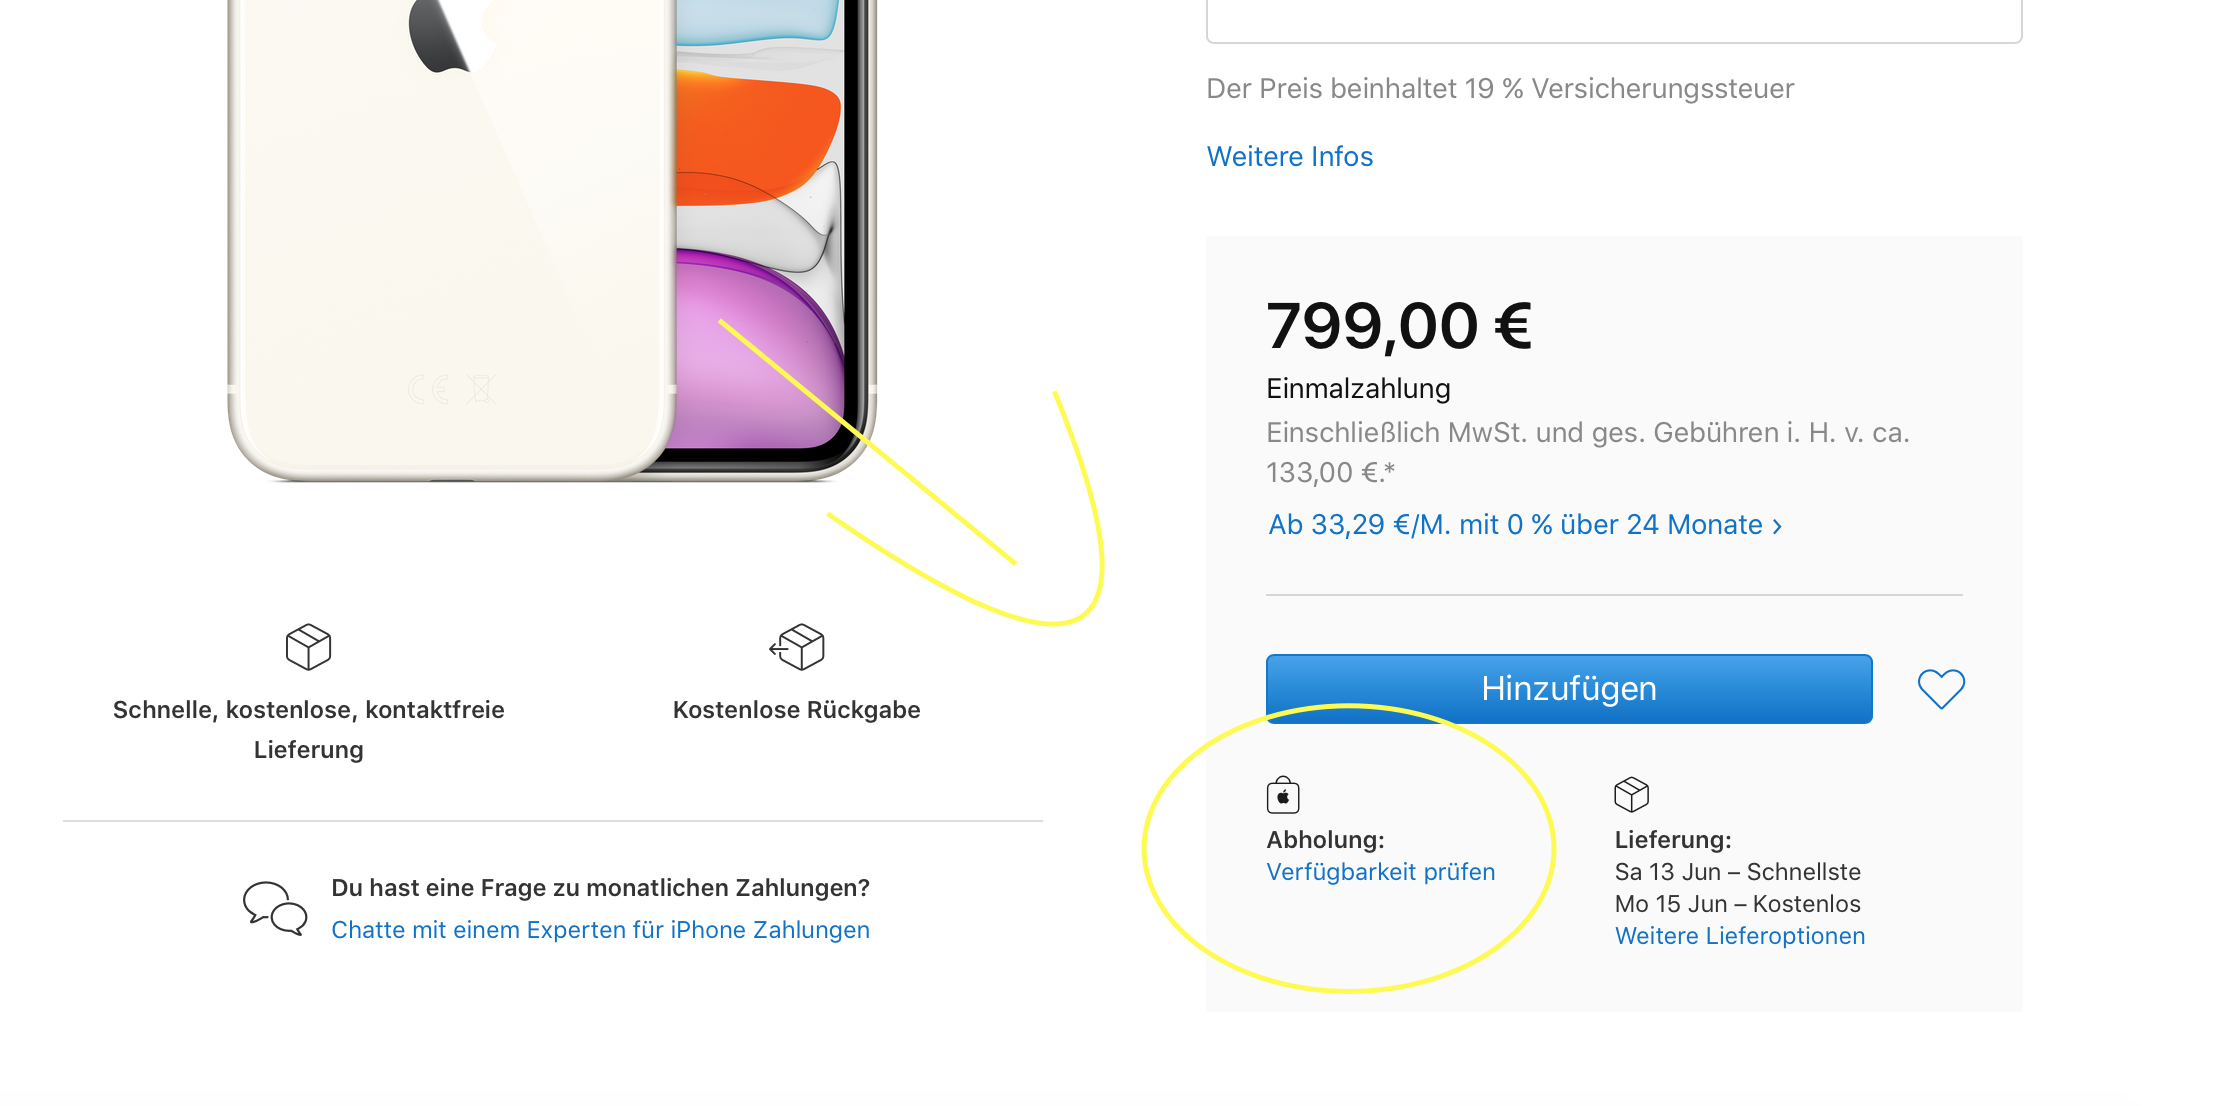Click the Lieferung heading
The height and width of the screenshot is (1106, 2218).
(x=1672, y=840)
